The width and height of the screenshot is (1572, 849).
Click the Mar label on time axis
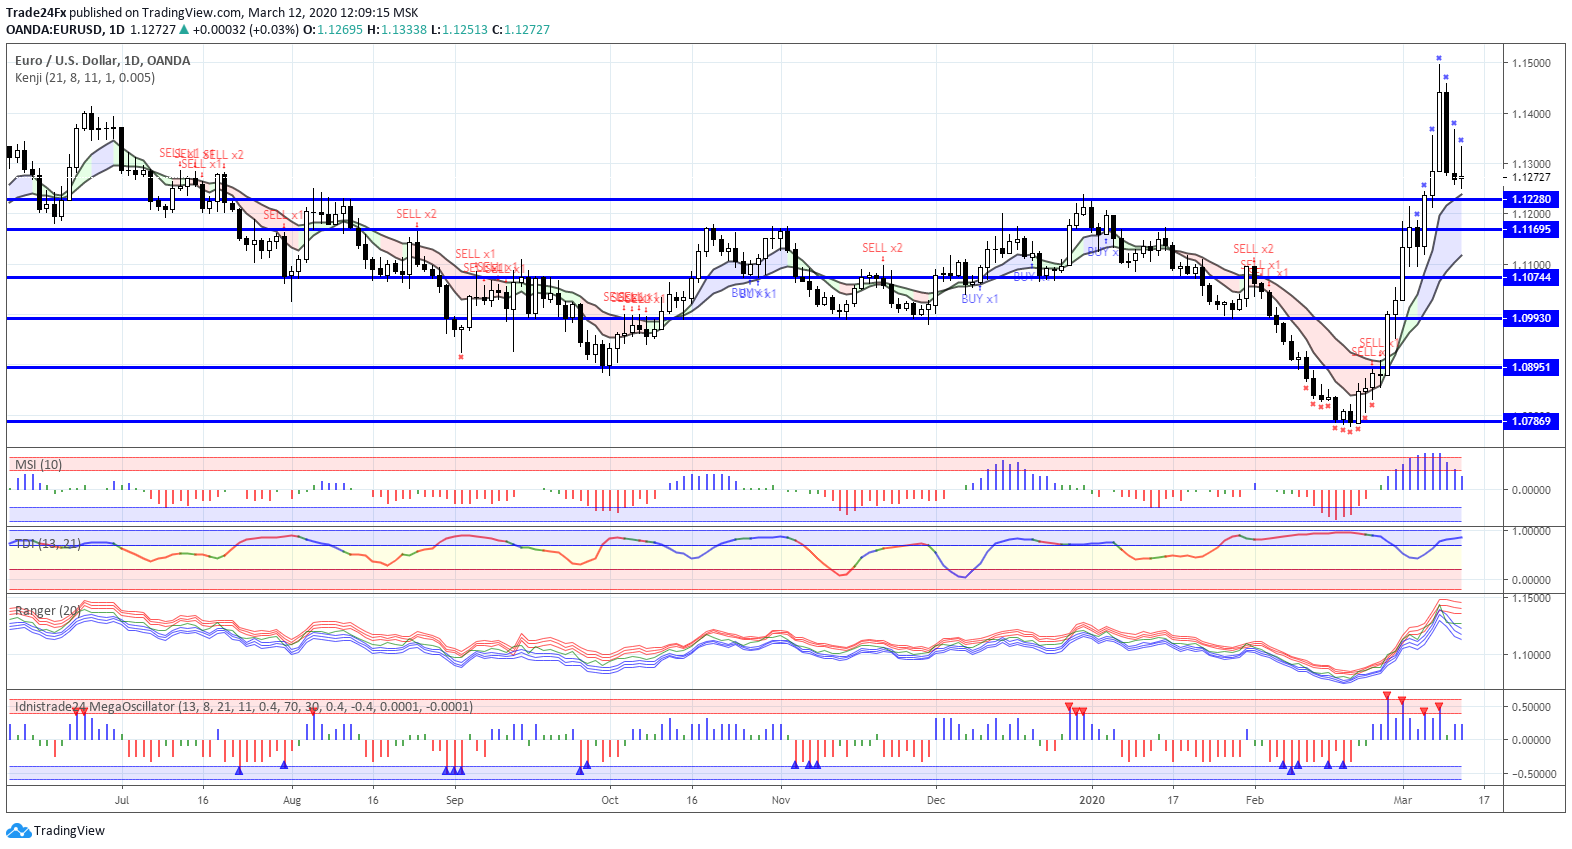tap(1403, 800)
